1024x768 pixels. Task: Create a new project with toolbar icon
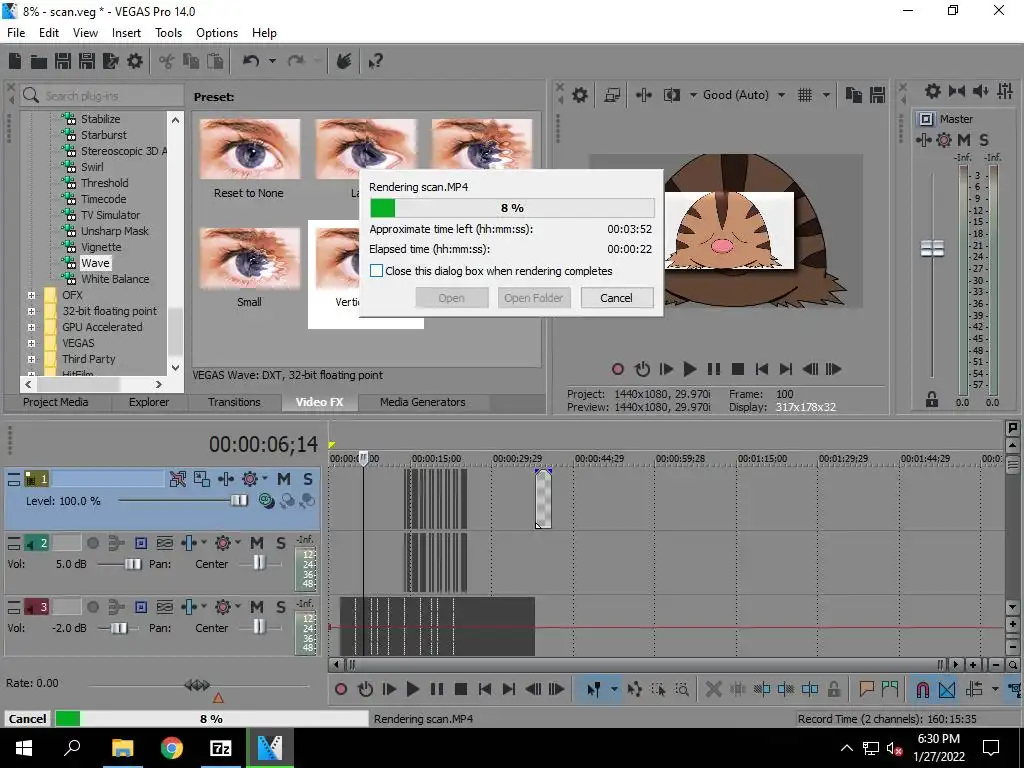coord(15,61)
